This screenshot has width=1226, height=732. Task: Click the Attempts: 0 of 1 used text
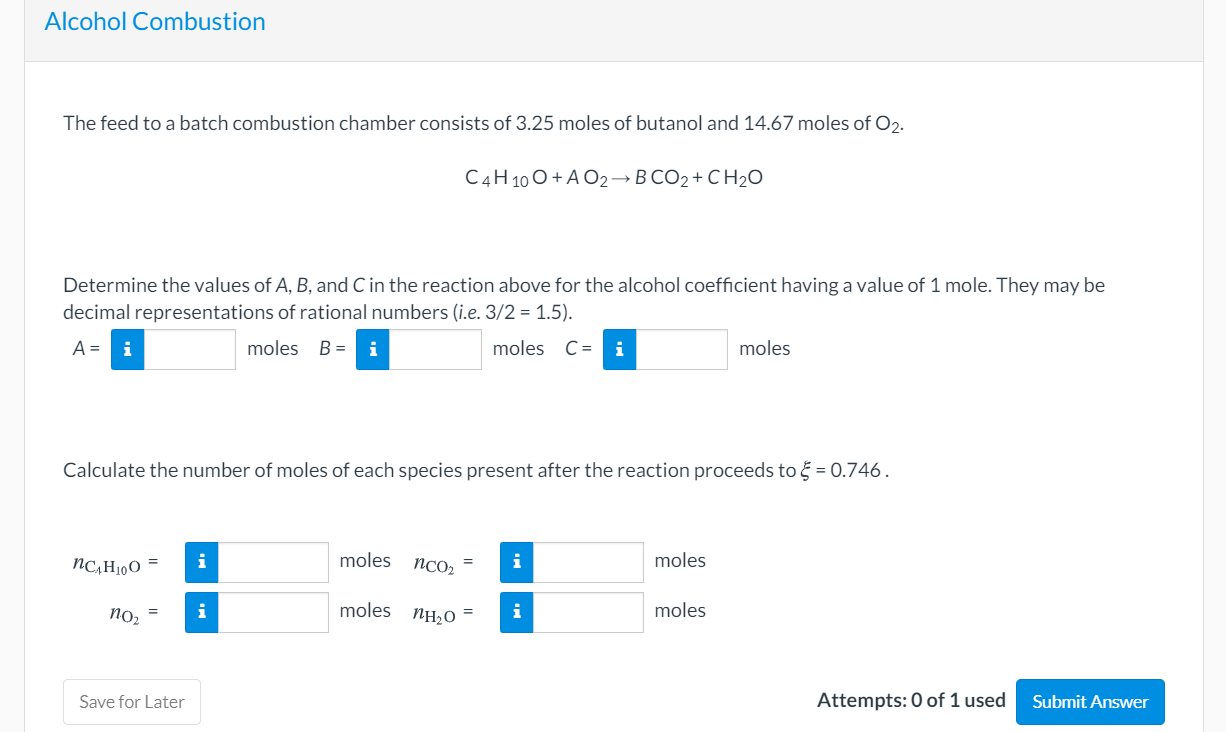(x=911, y=700)
